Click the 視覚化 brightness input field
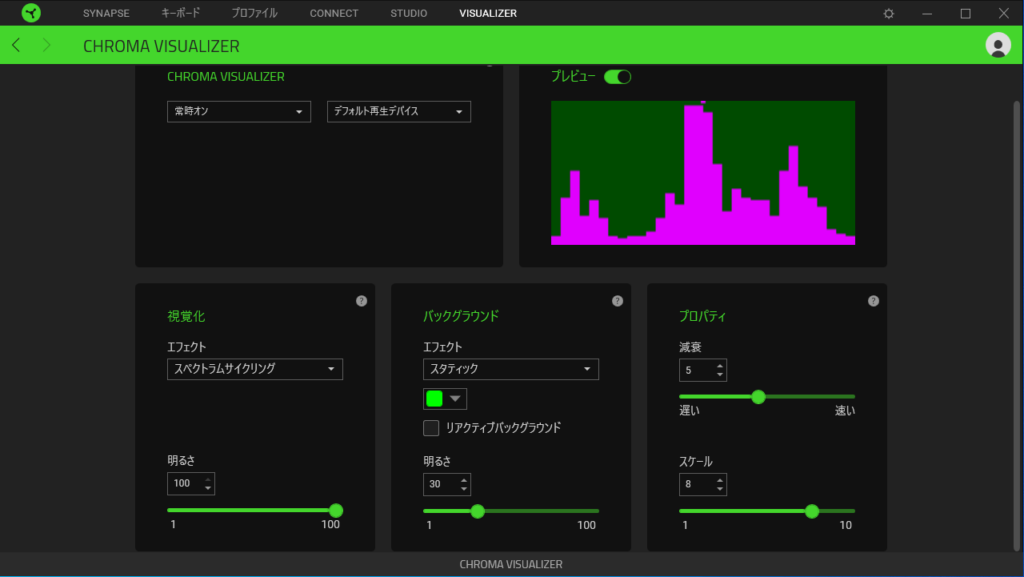The image size is (1024, 577). [191, 484]
